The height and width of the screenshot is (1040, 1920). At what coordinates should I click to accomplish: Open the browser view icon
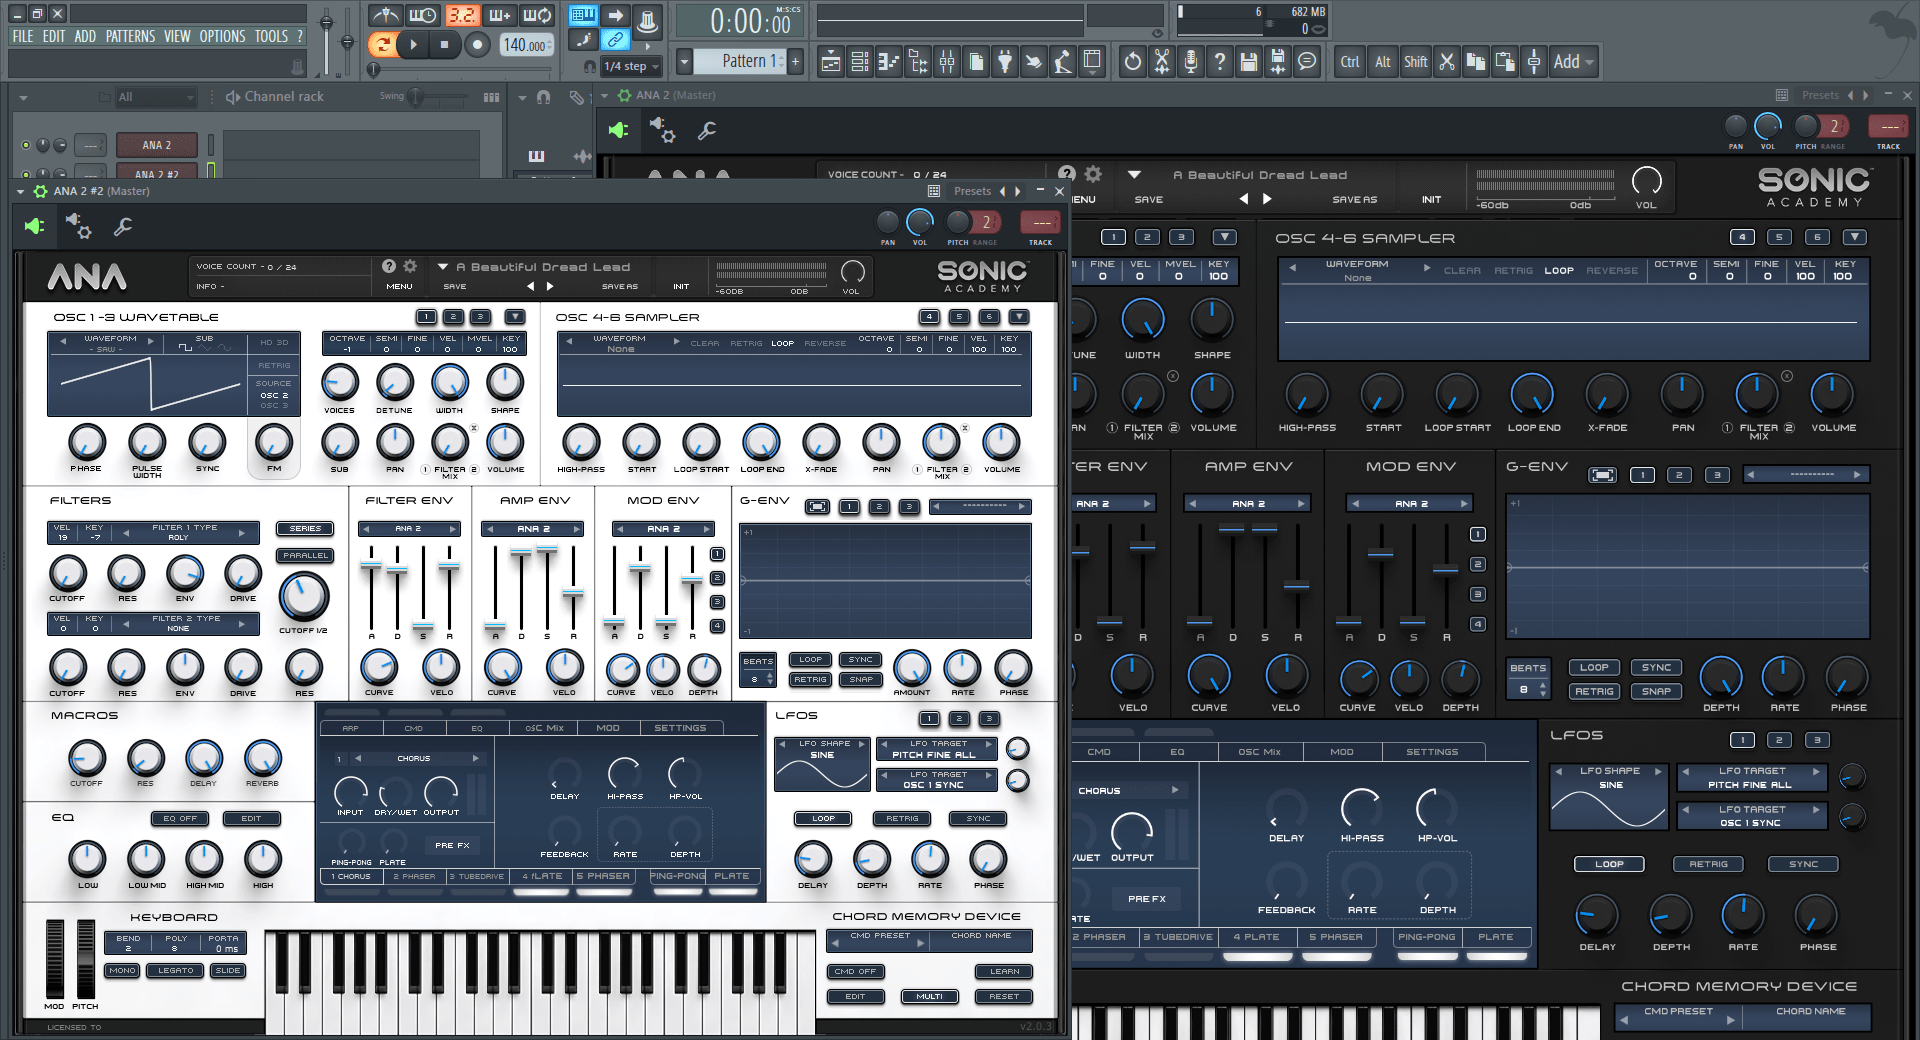click(x=918, y=62)
